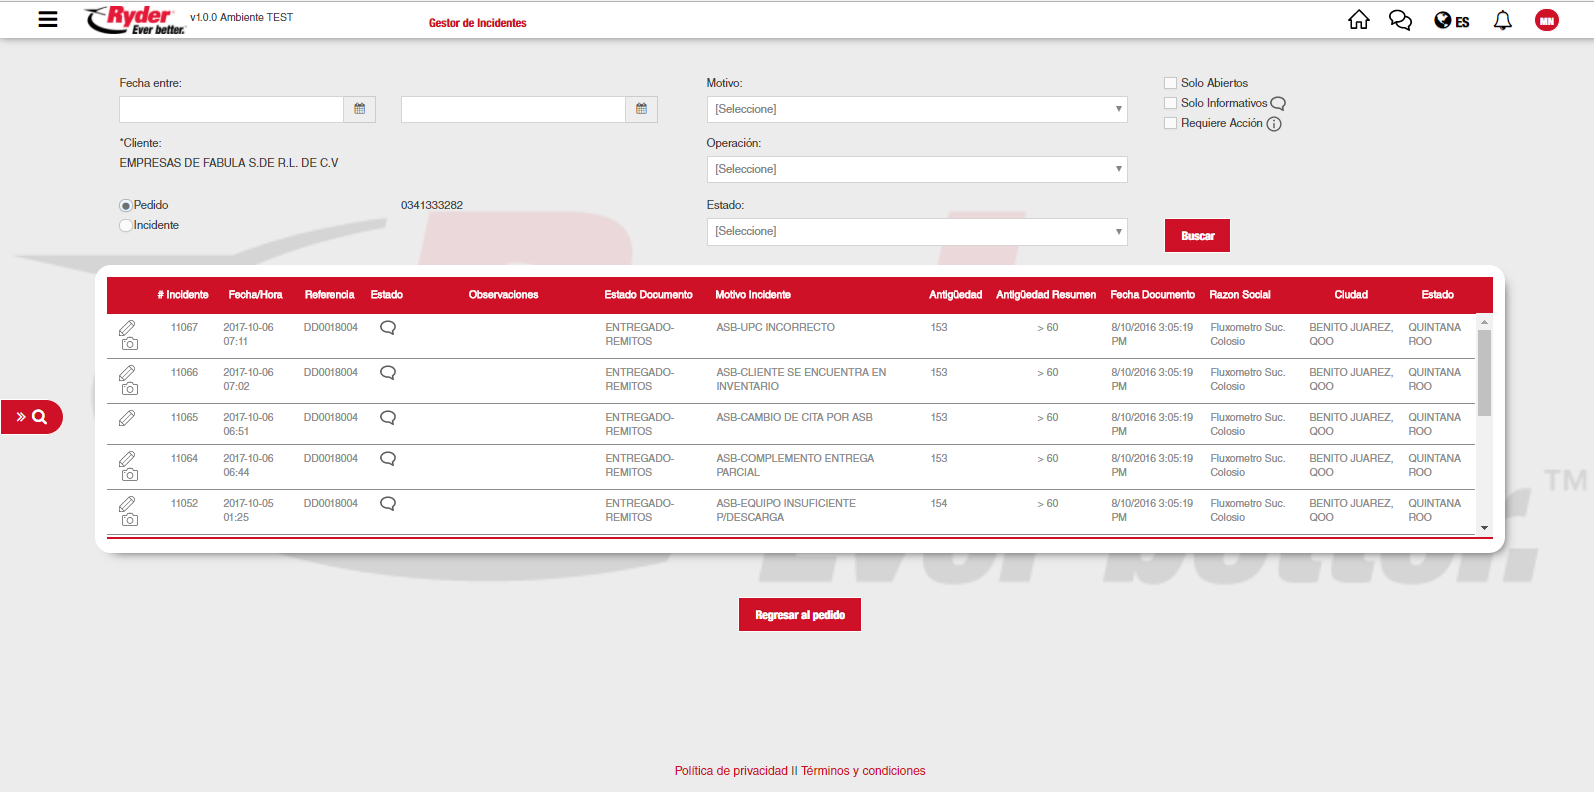Sort by Fecha/Hora column header
The width and height of the screenshot is (1594, 792).
pos(255,295)
